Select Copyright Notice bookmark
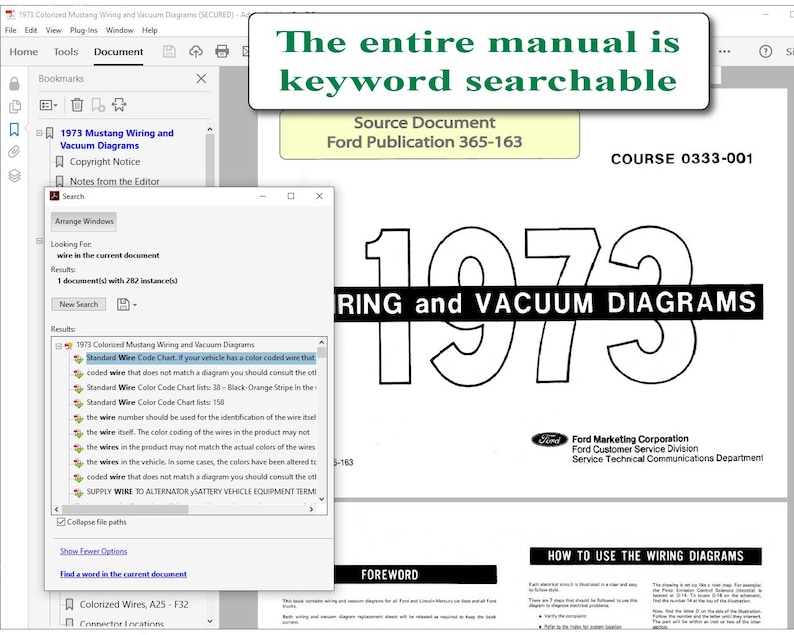Viewport: 794px width, 635px height. coord(105,162)
